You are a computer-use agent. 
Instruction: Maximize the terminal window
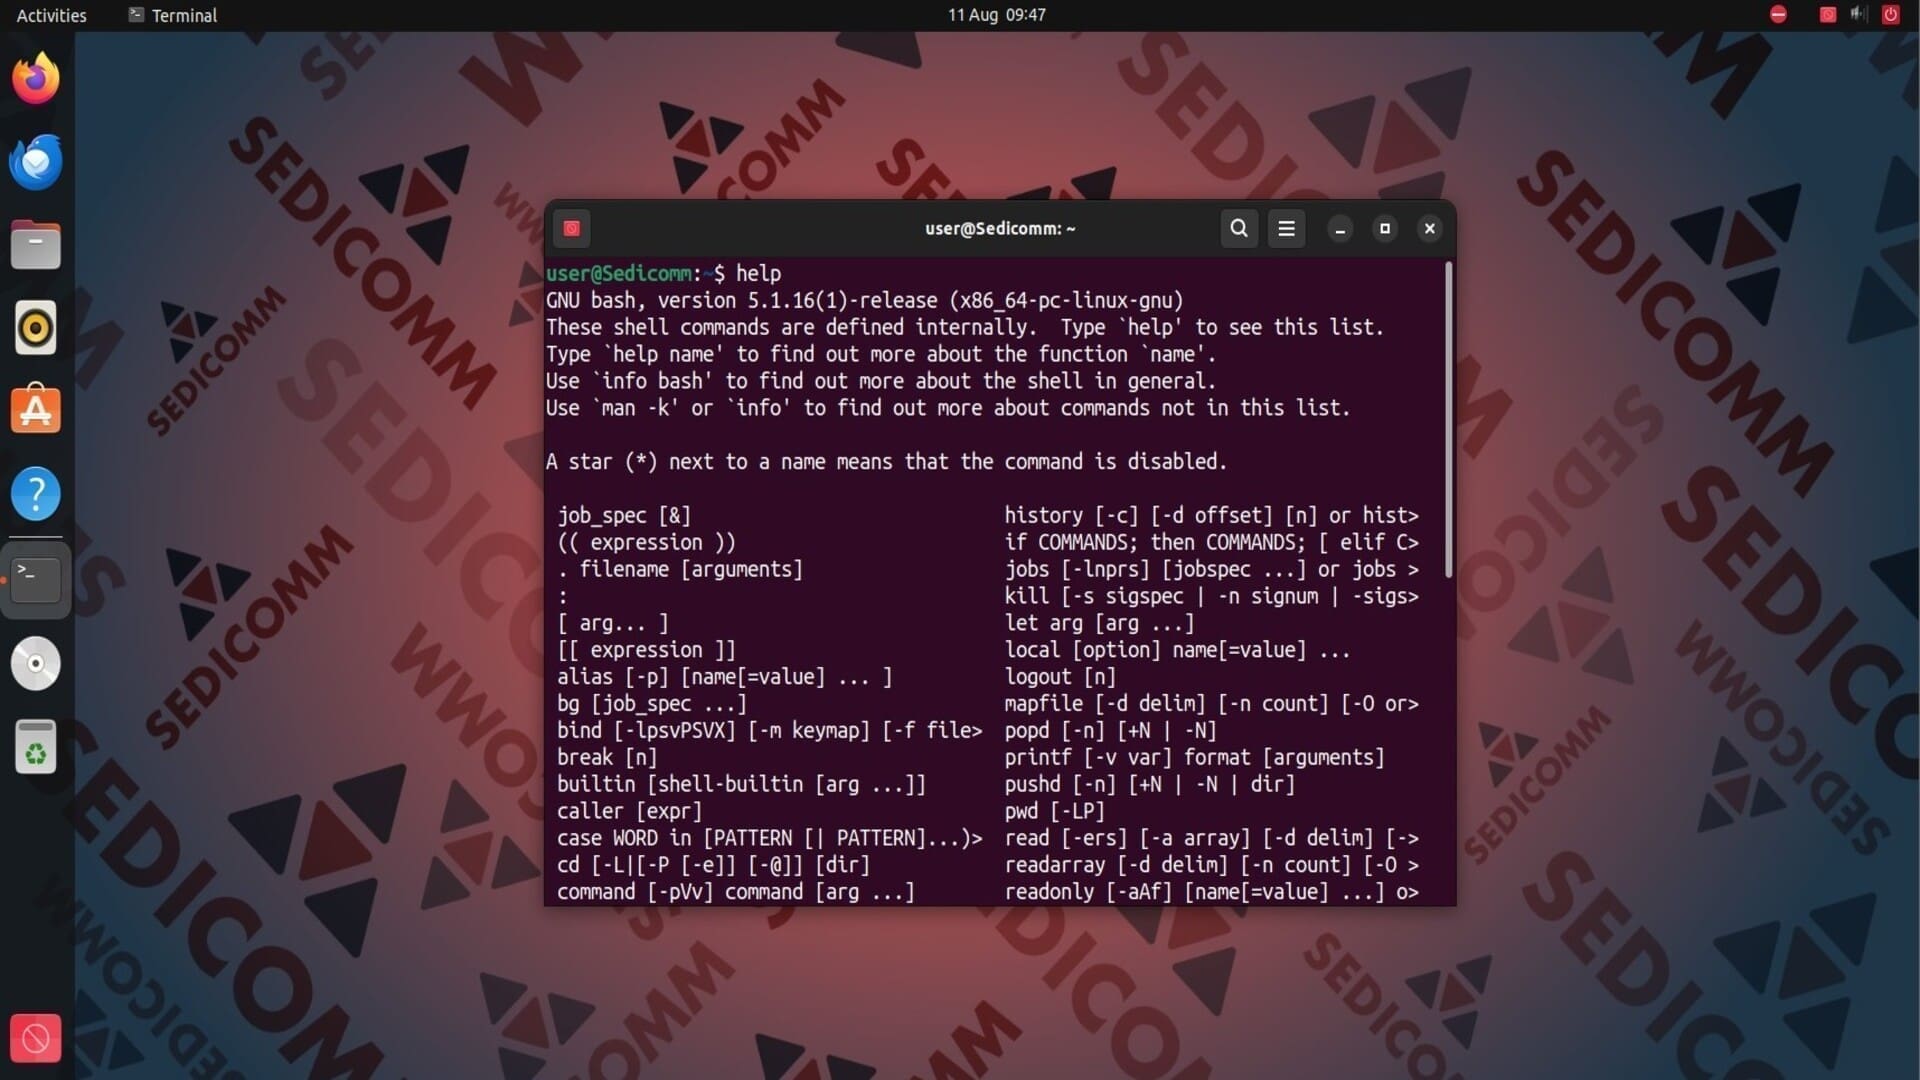1385,228
